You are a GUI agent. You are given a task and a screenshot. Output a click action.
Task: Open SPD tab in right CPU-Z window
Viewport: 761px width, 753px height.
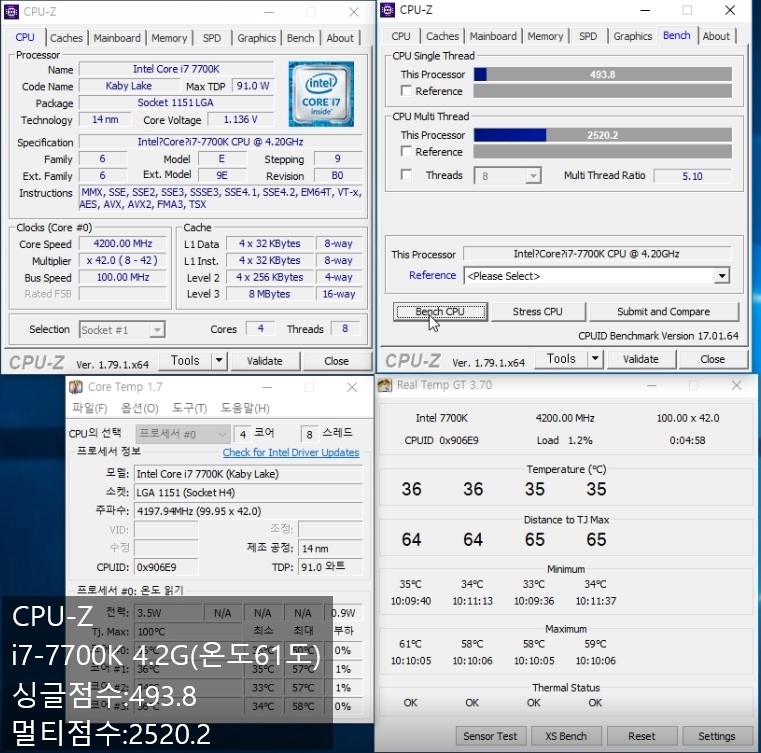(x=588, y=36)
